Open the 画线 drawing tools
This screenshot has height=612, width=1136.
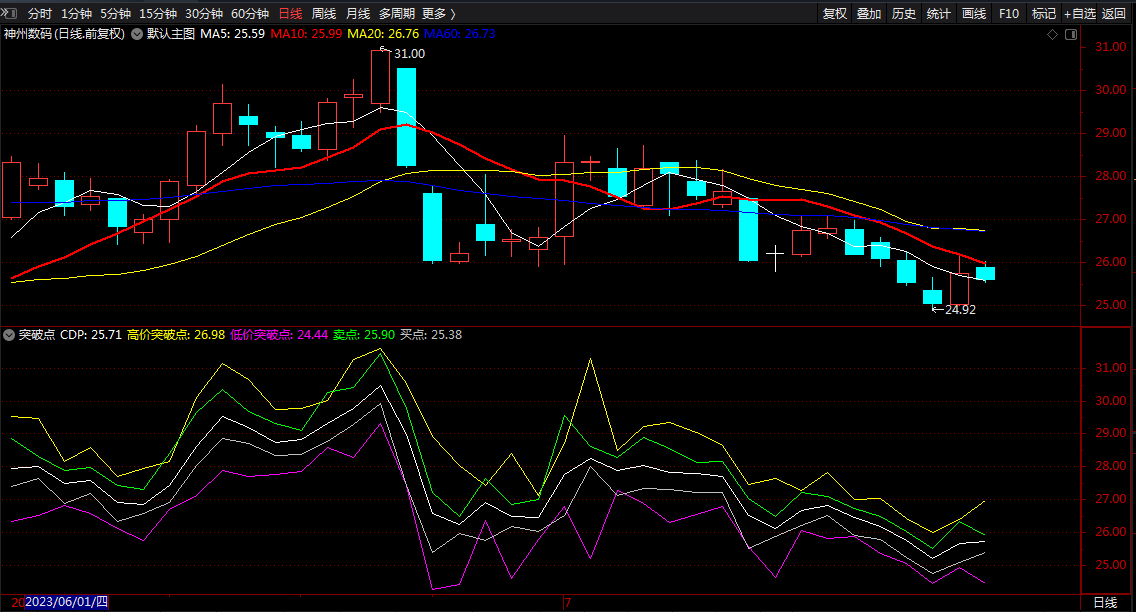(974, 14)
